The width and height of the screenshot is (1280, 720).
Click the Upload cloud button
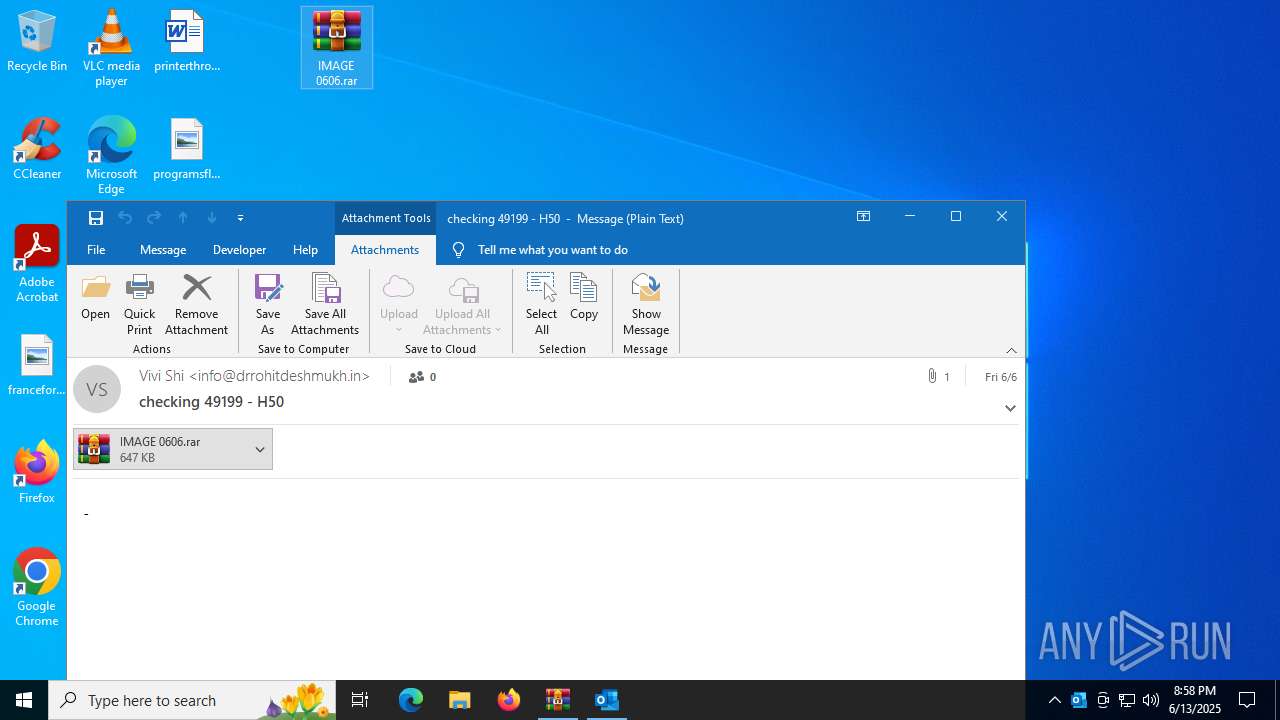(x=398, y=305)
